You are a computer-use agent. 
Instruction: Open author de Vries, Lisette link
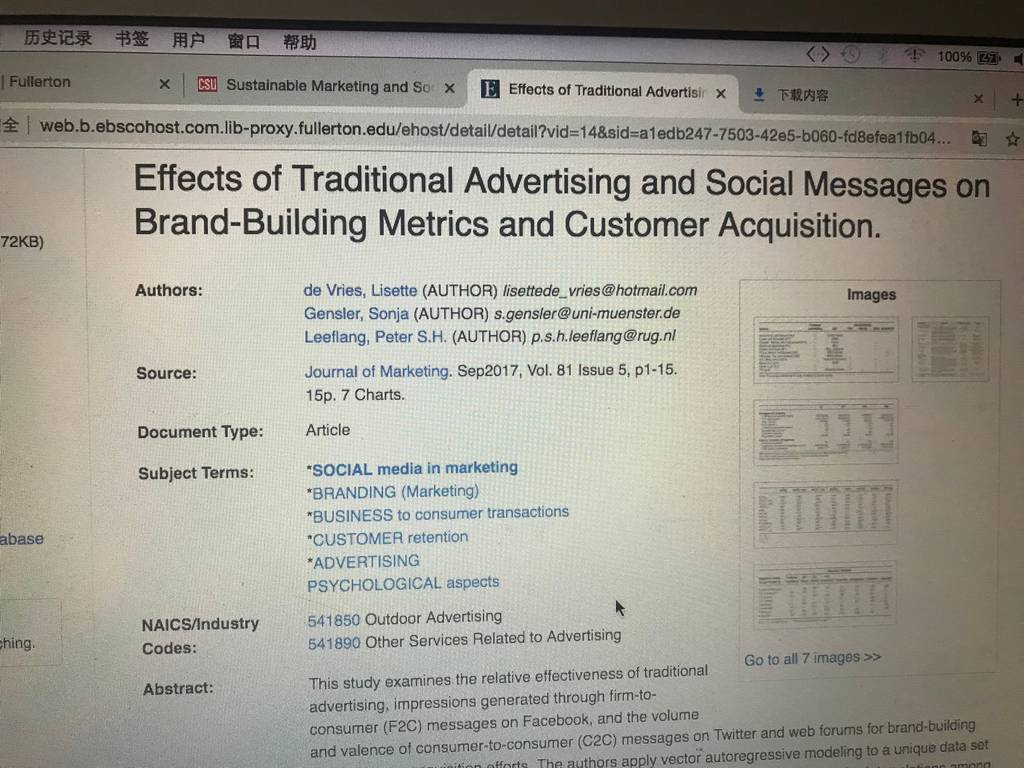click(360, 290)
